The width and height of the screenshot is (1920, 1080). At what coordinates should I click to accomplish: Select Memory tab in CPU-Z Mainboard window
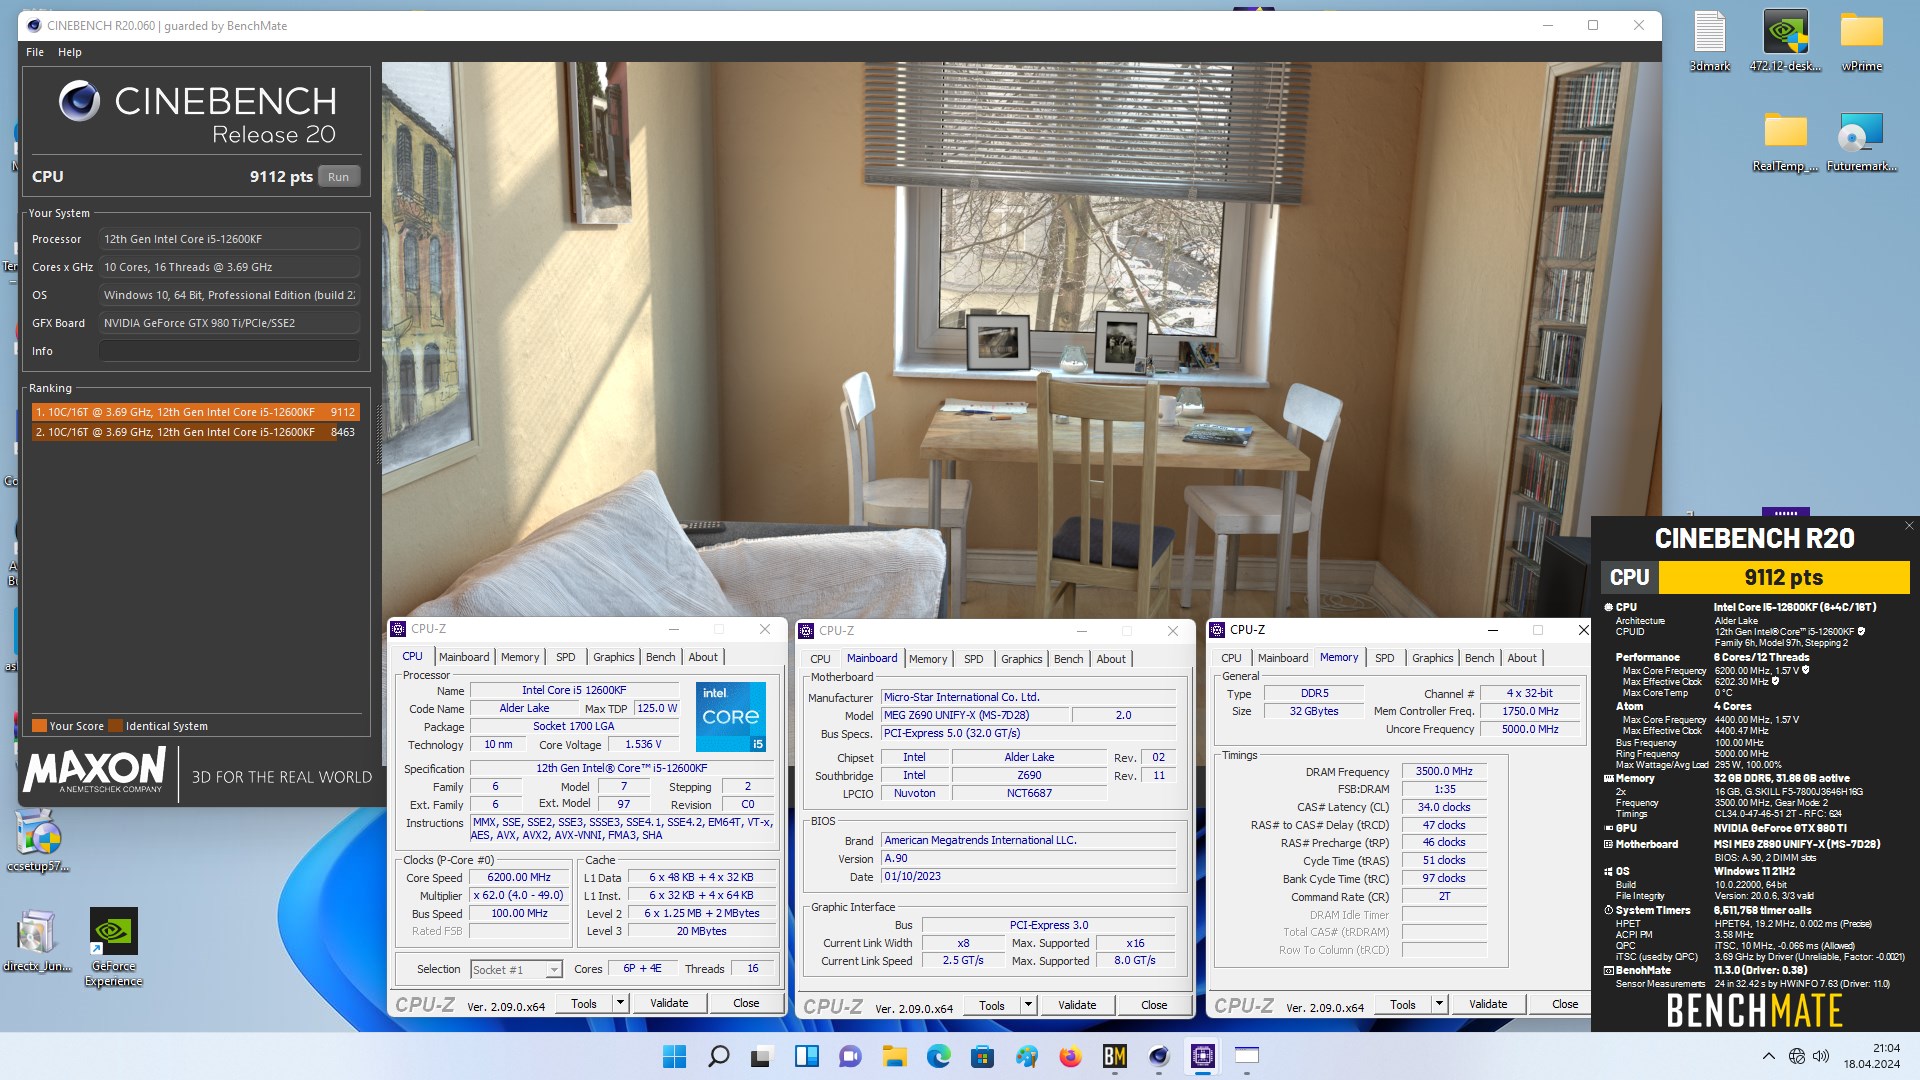pyautogui.click(x=928, y=659)
